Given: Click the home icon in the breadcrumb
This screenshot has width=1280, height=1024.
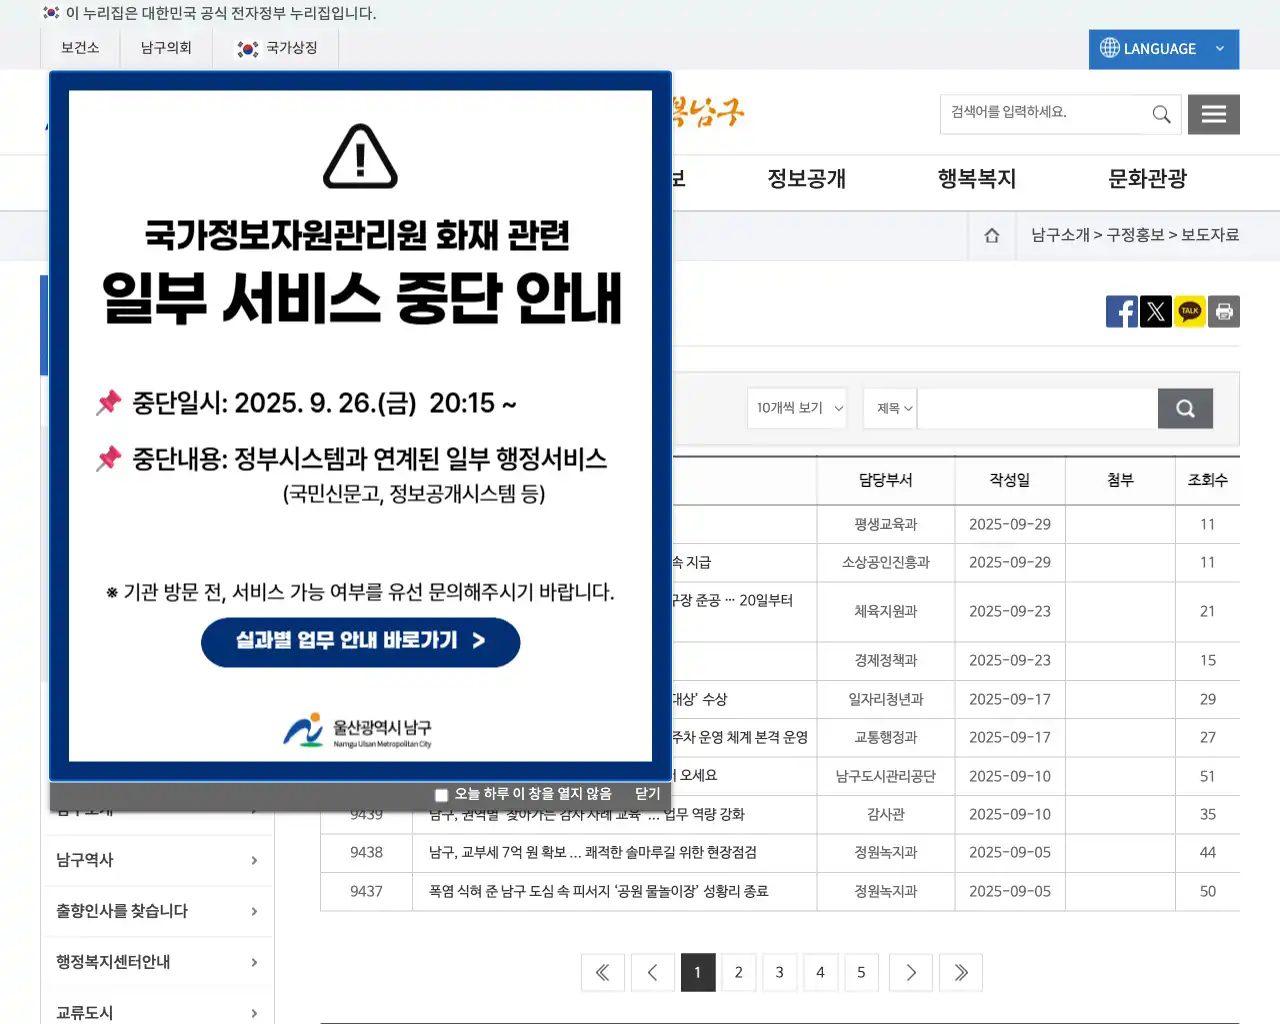Looking at the screenshot, I should (x=992, y=235).
